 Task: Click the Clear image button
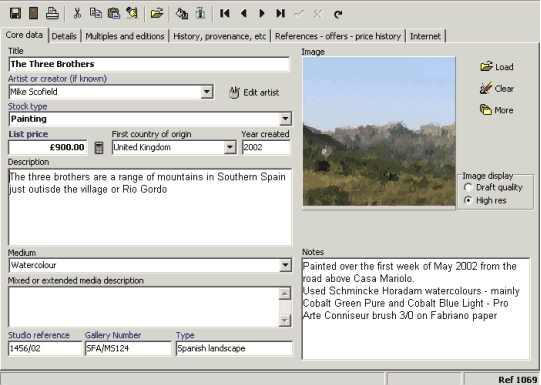[x=497, y=89]
